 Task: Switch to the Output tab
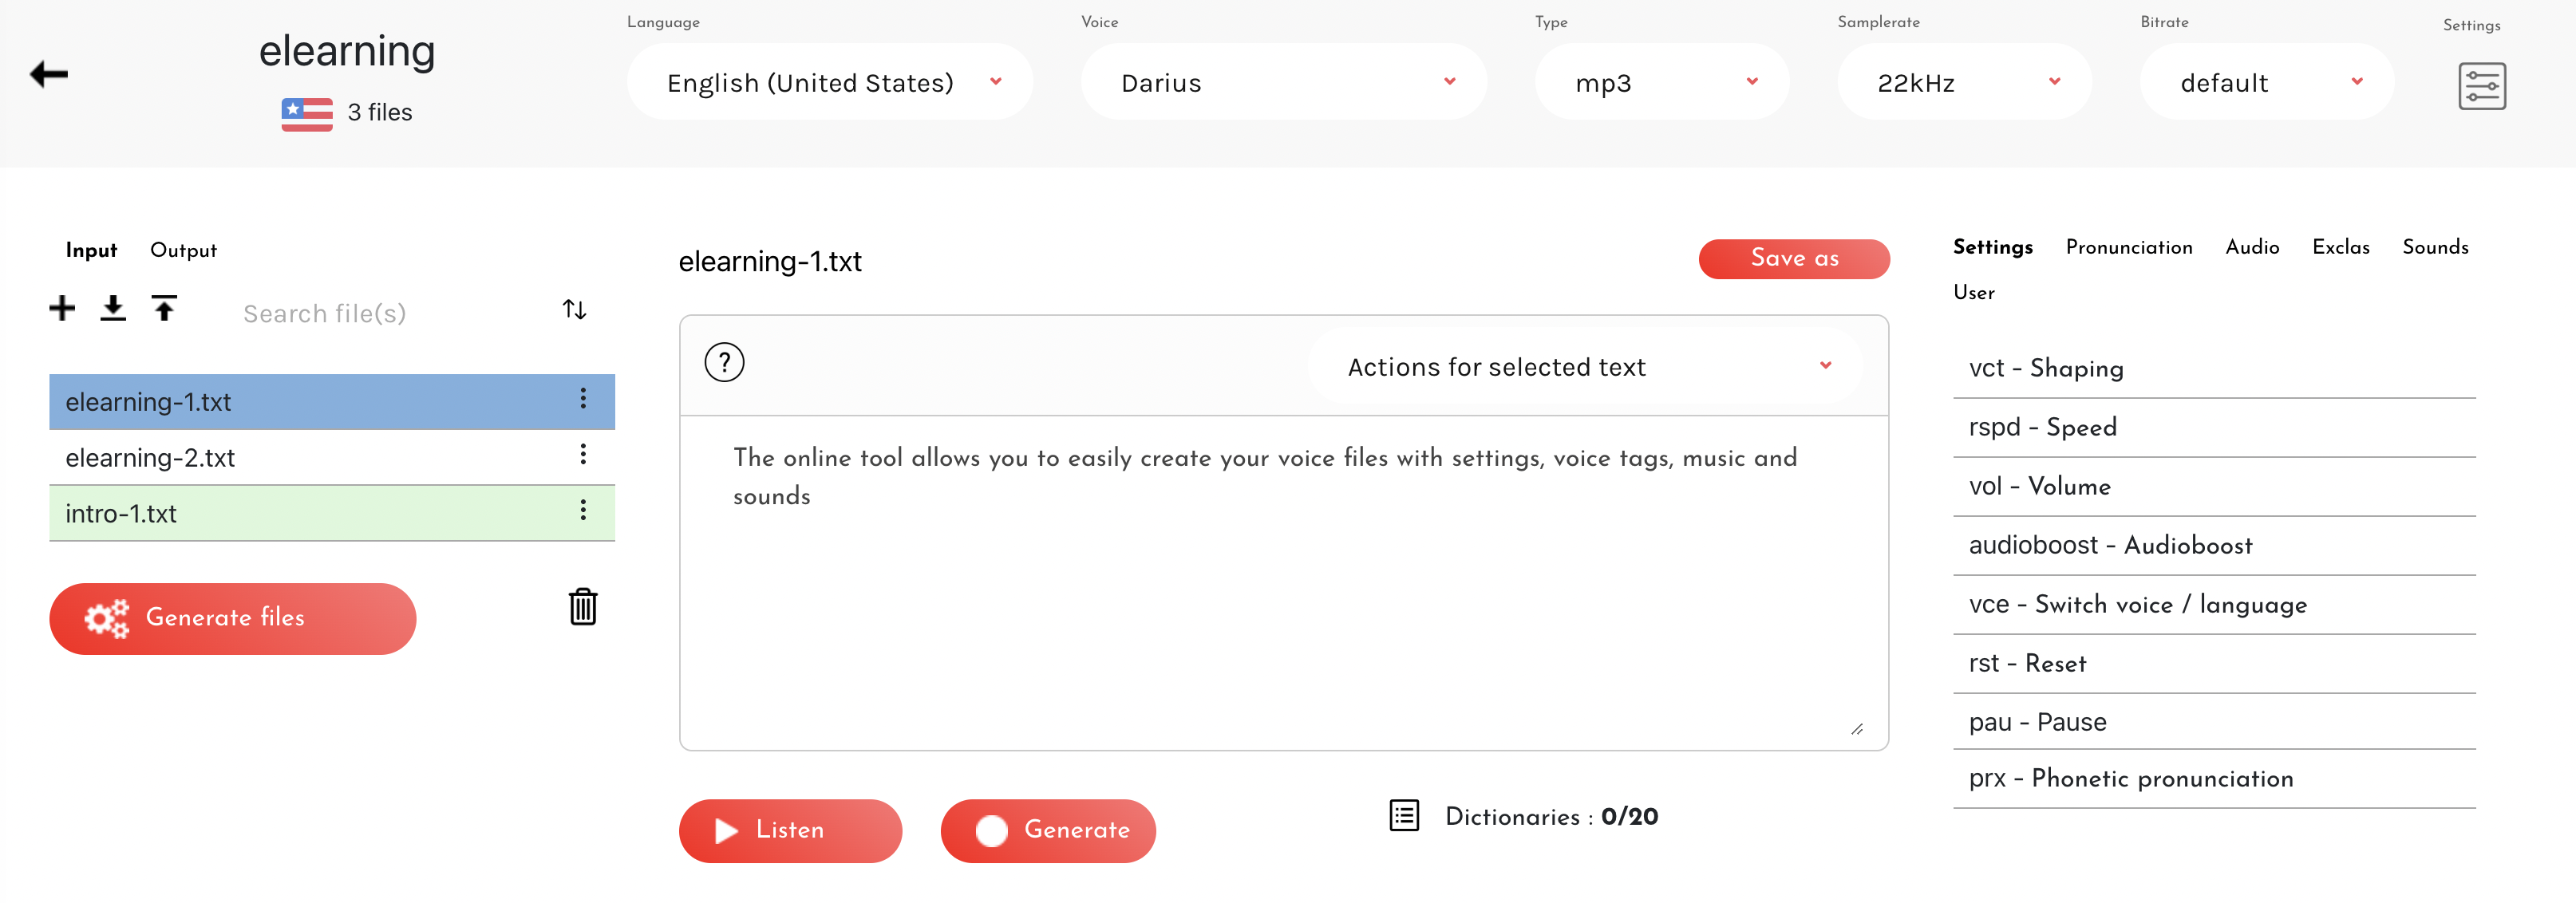(x=183, y=250)
